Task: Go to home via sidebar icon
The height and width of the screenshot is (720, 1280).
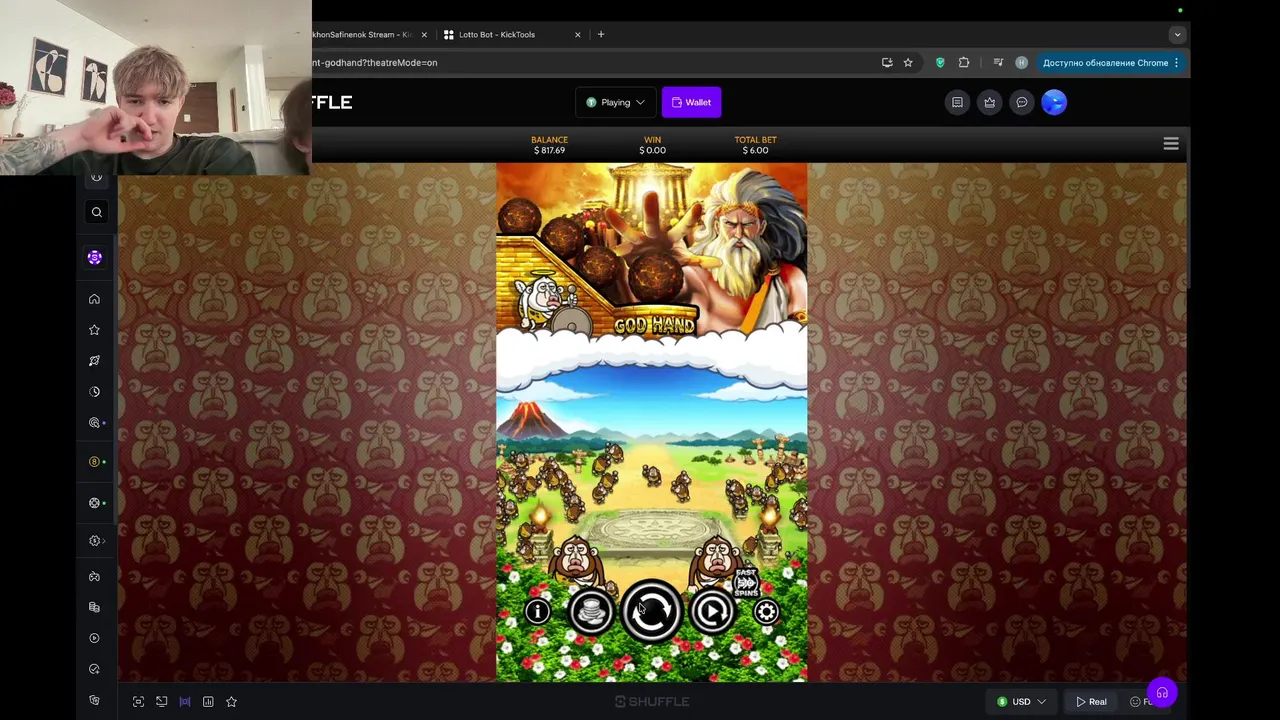Action: click(94, 299)
